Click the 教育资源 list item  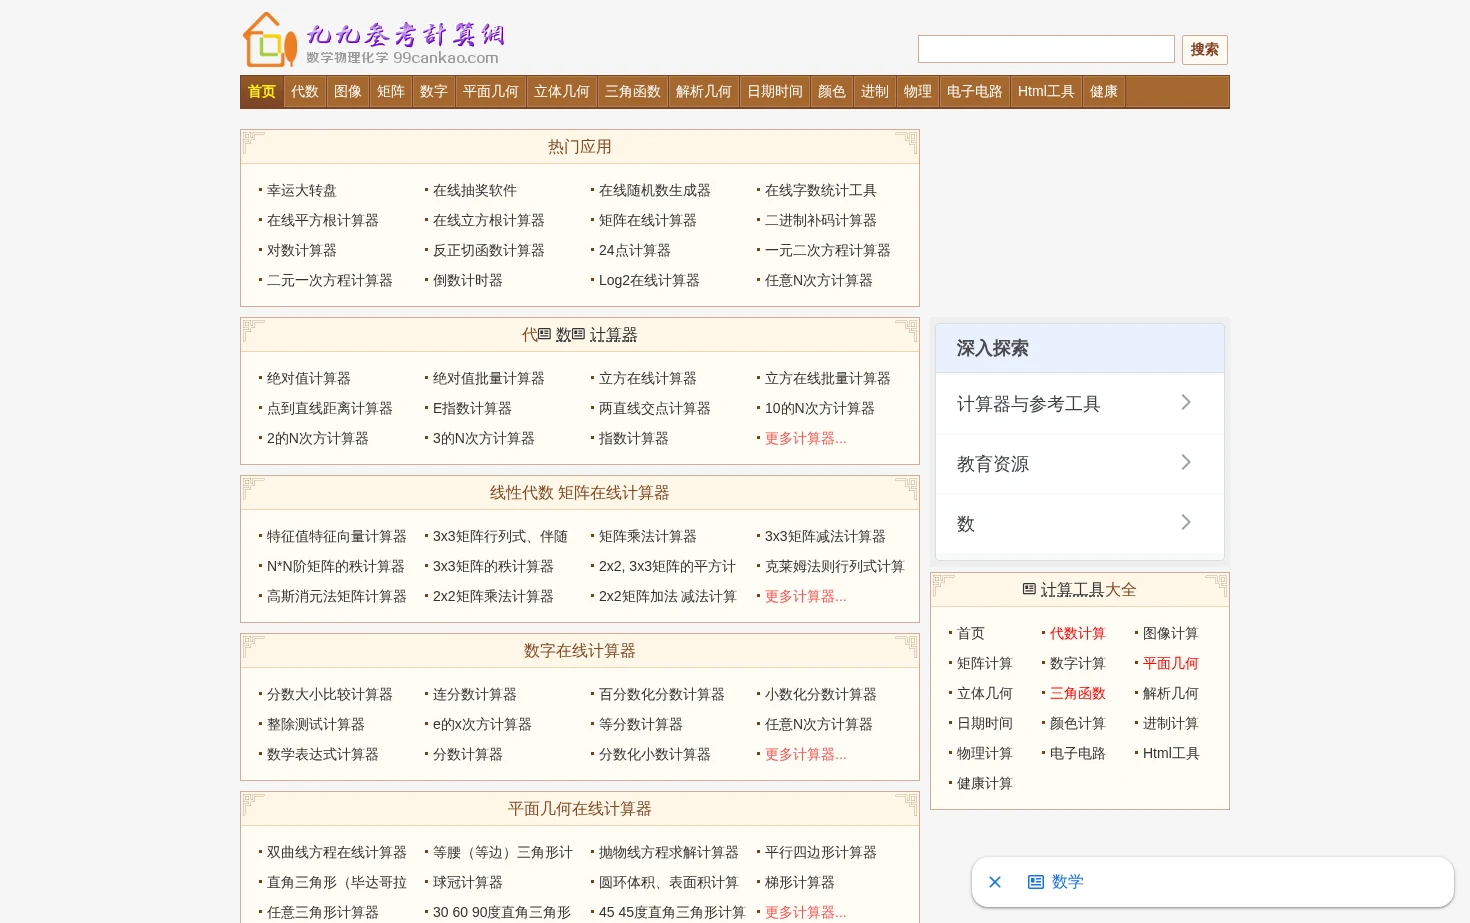1080,464
